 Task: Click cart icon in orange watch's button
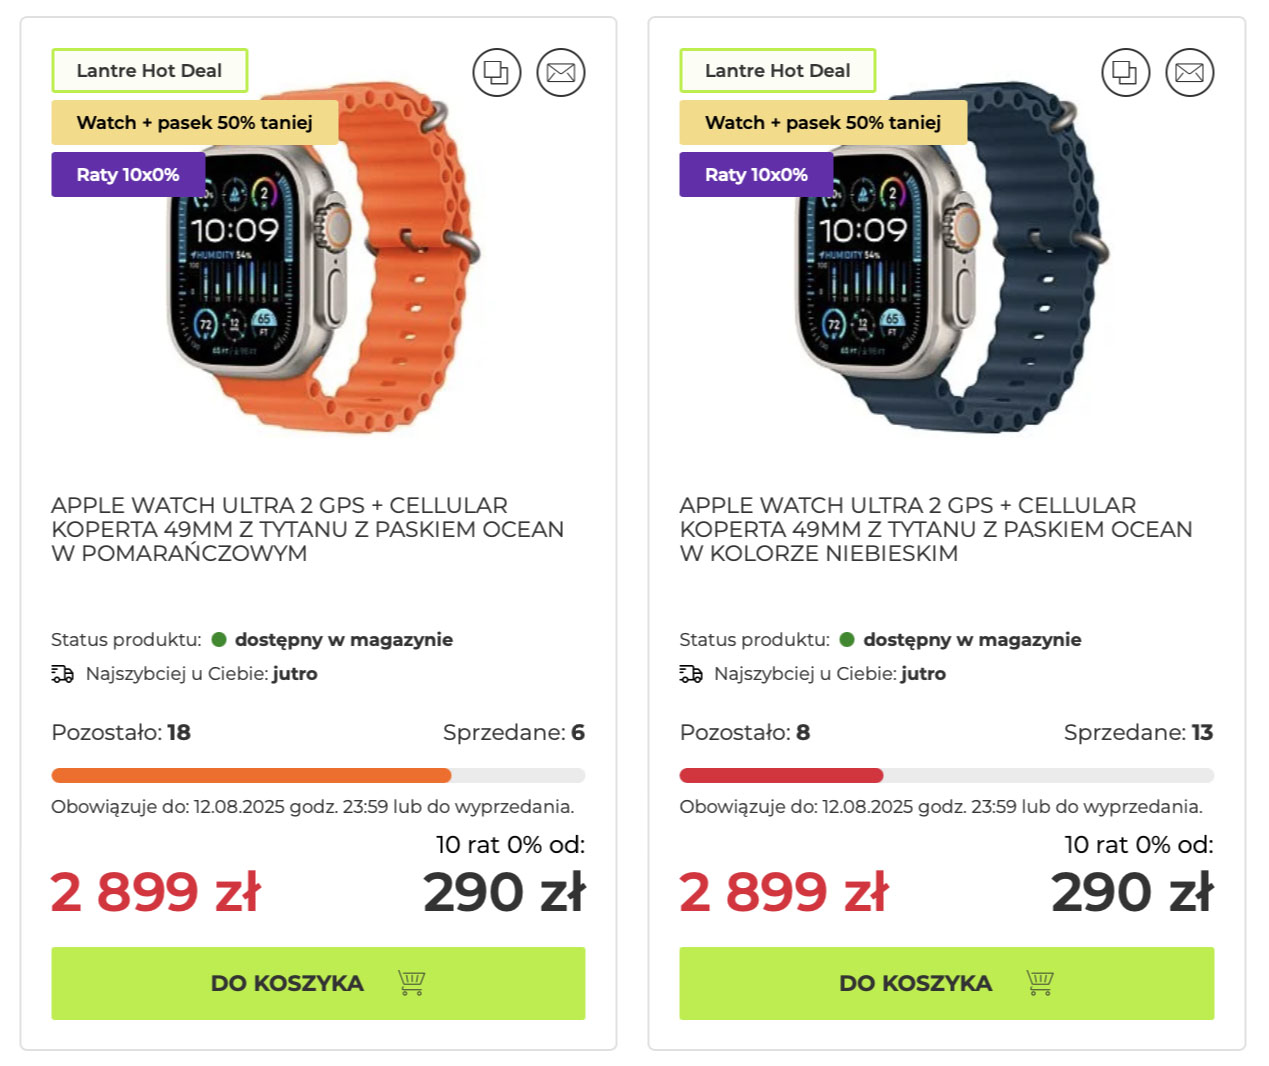412,983
